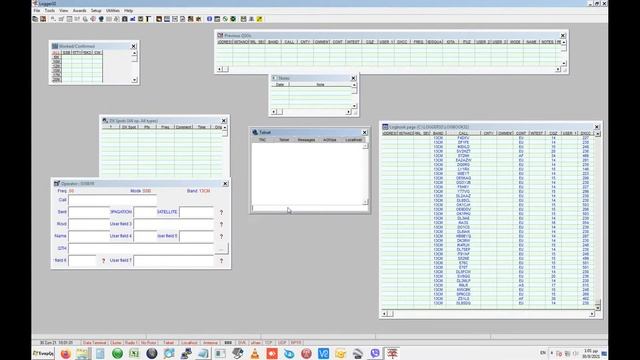This screenshot has height=360, width=640.
Task: Click the User field 3 input
Action: coord(173,224)
